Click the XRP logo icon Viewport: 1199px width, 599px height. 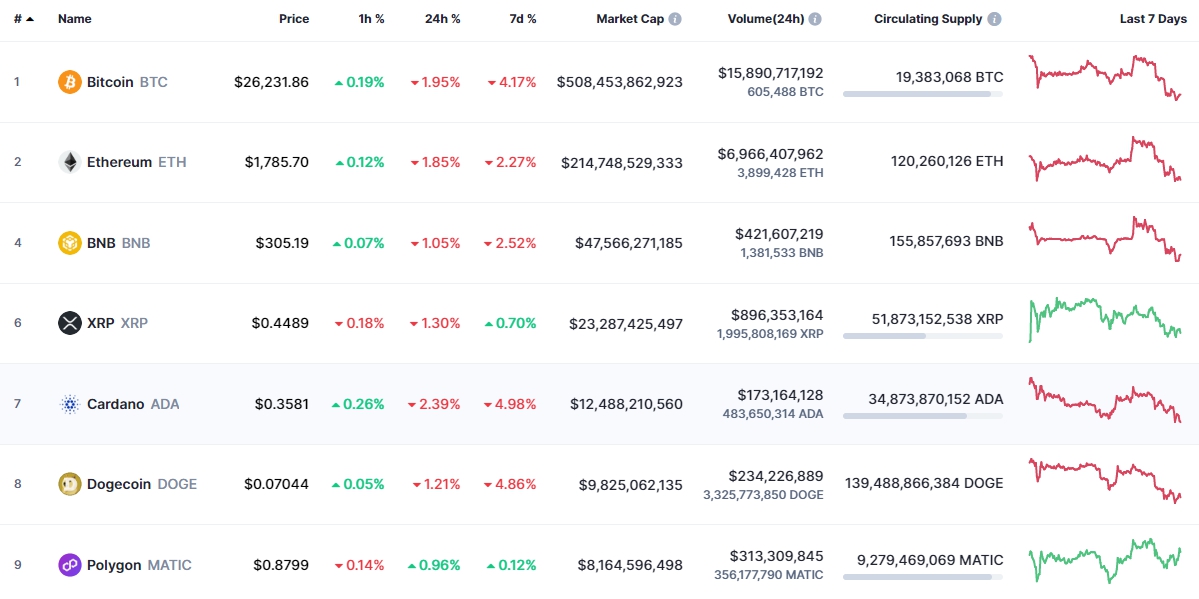70,324
